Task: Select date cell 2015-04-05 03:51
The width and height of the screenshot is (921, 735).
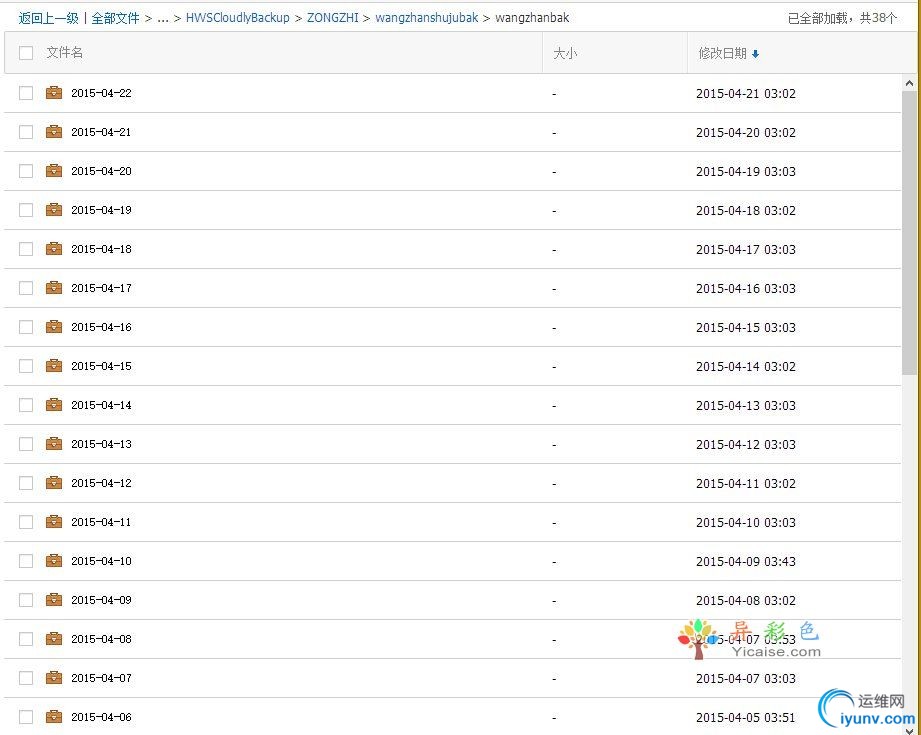Action: [x=746, y=717]
